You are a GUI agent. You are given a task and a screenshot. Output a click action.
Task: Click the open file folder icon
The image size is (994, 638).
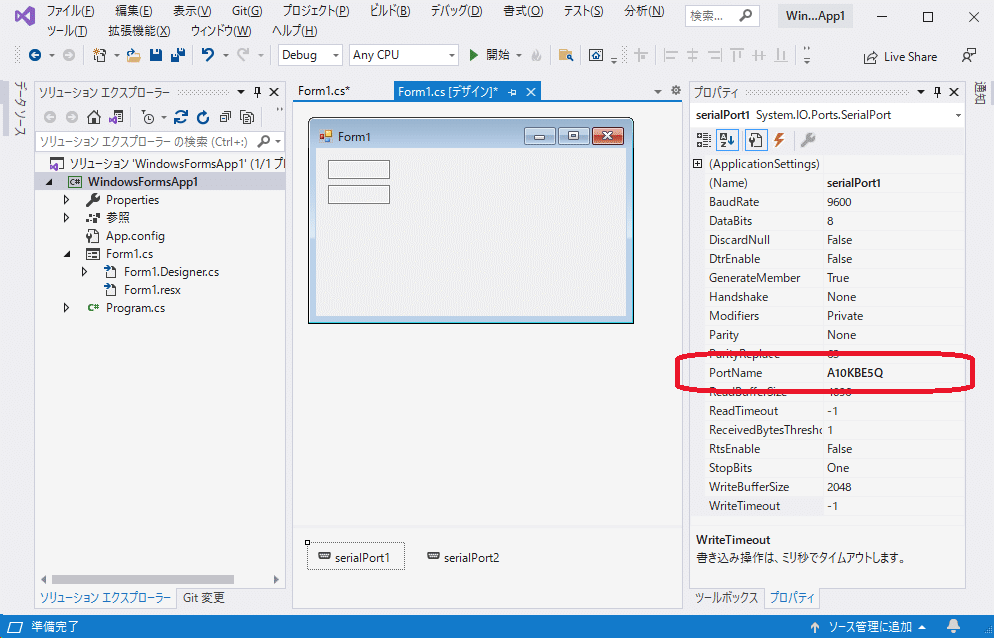(x=133, y=56)
